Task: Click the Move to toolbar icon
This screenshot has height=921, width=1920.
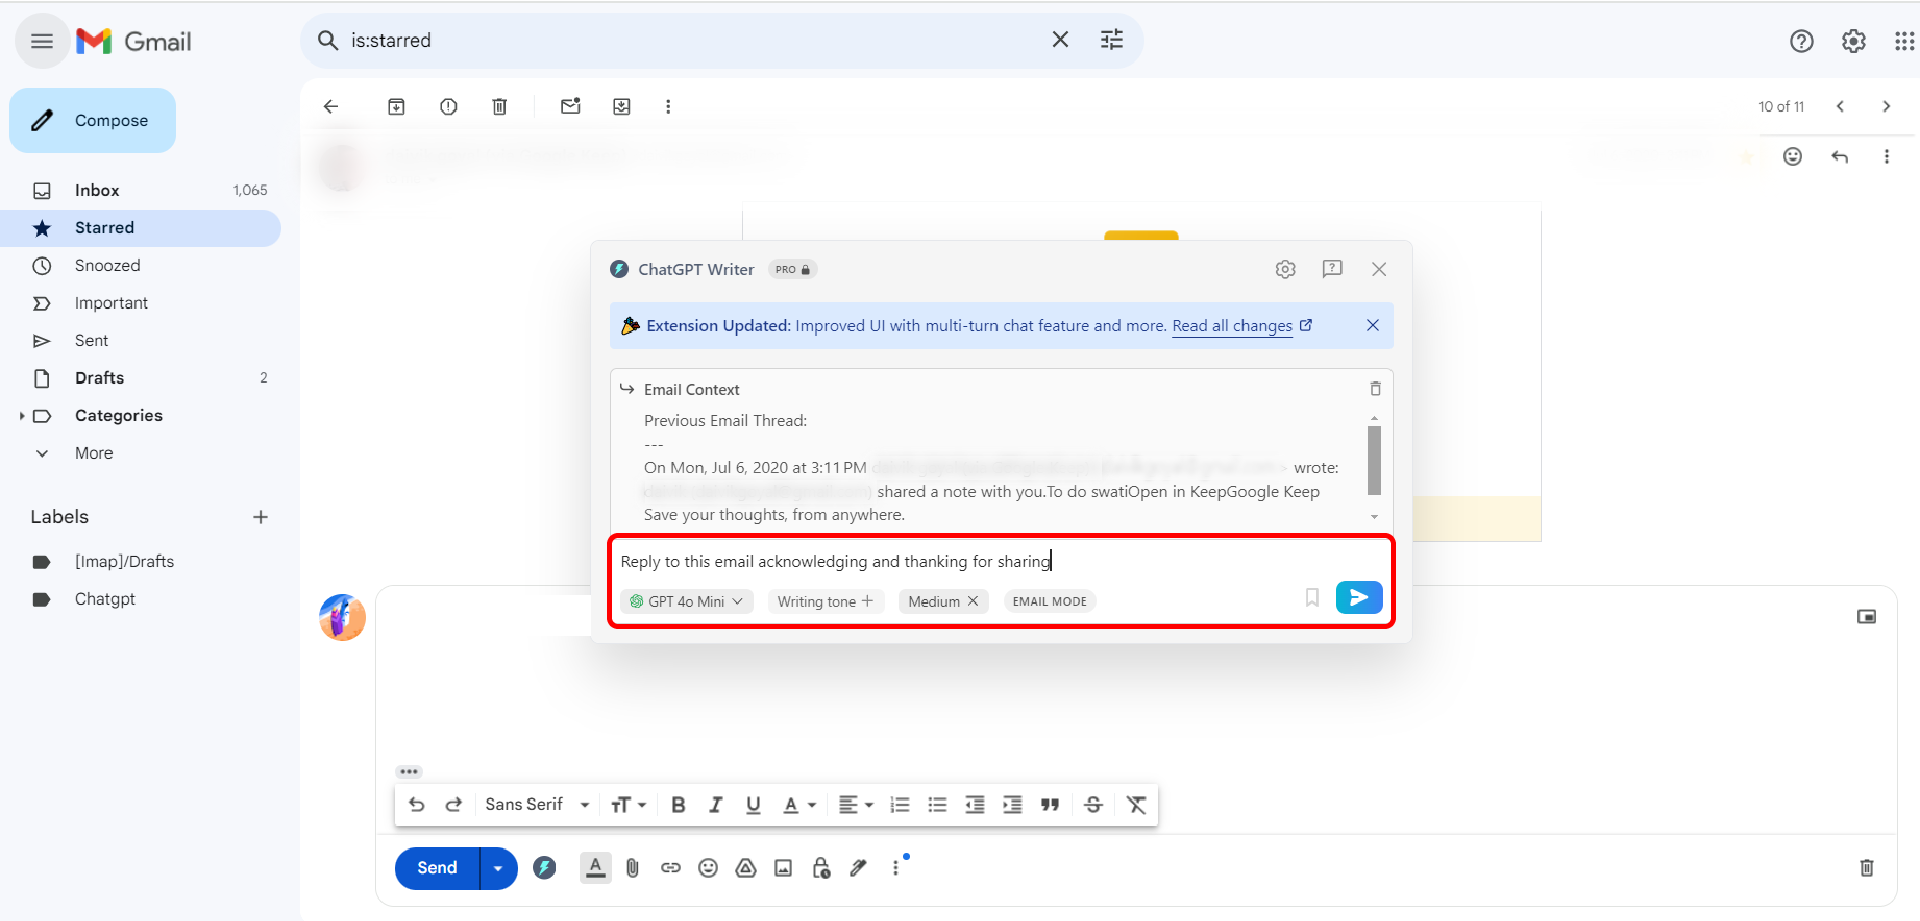Action: coord(622,106)
